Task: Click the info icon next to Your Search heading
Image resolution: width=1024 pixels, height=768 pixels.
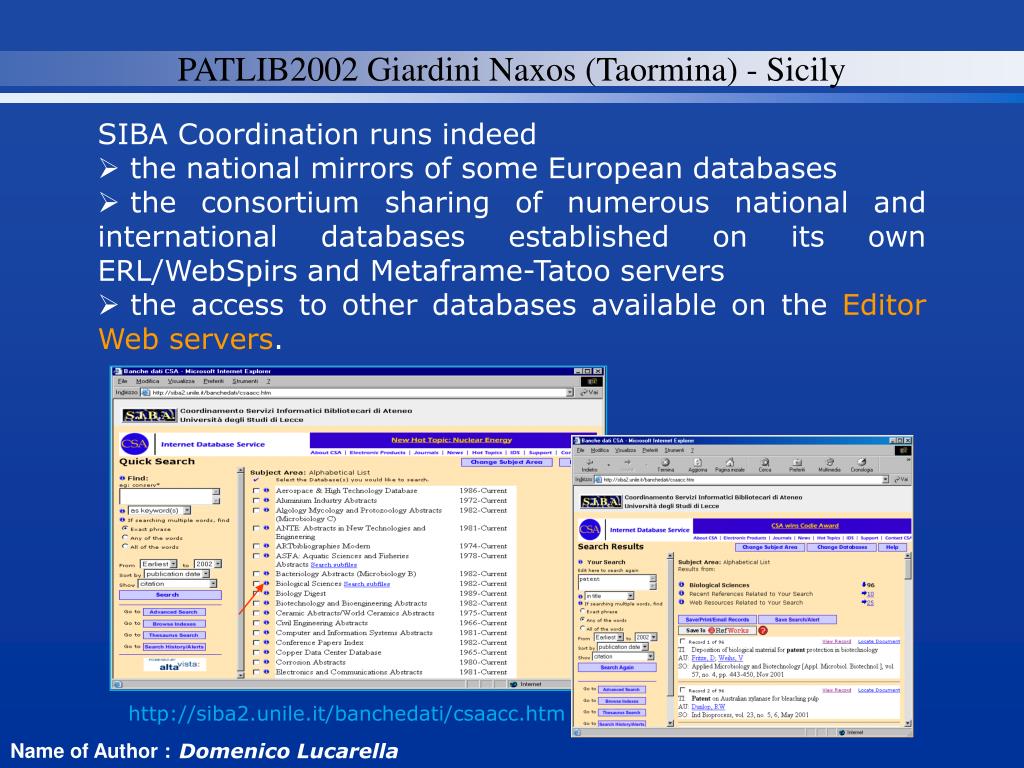Action: point(581,562)
